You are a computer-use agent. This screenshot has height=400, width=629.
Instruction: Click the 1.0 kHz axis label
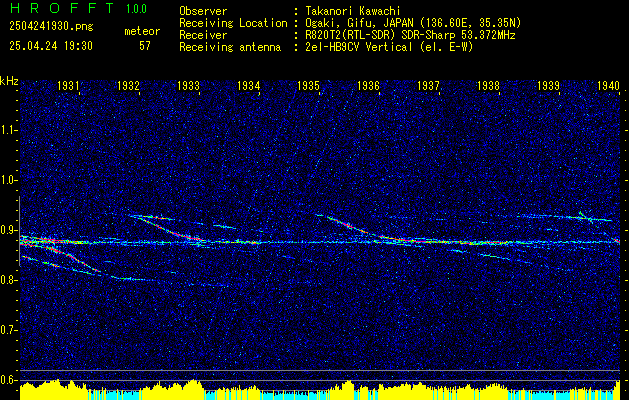7,180
